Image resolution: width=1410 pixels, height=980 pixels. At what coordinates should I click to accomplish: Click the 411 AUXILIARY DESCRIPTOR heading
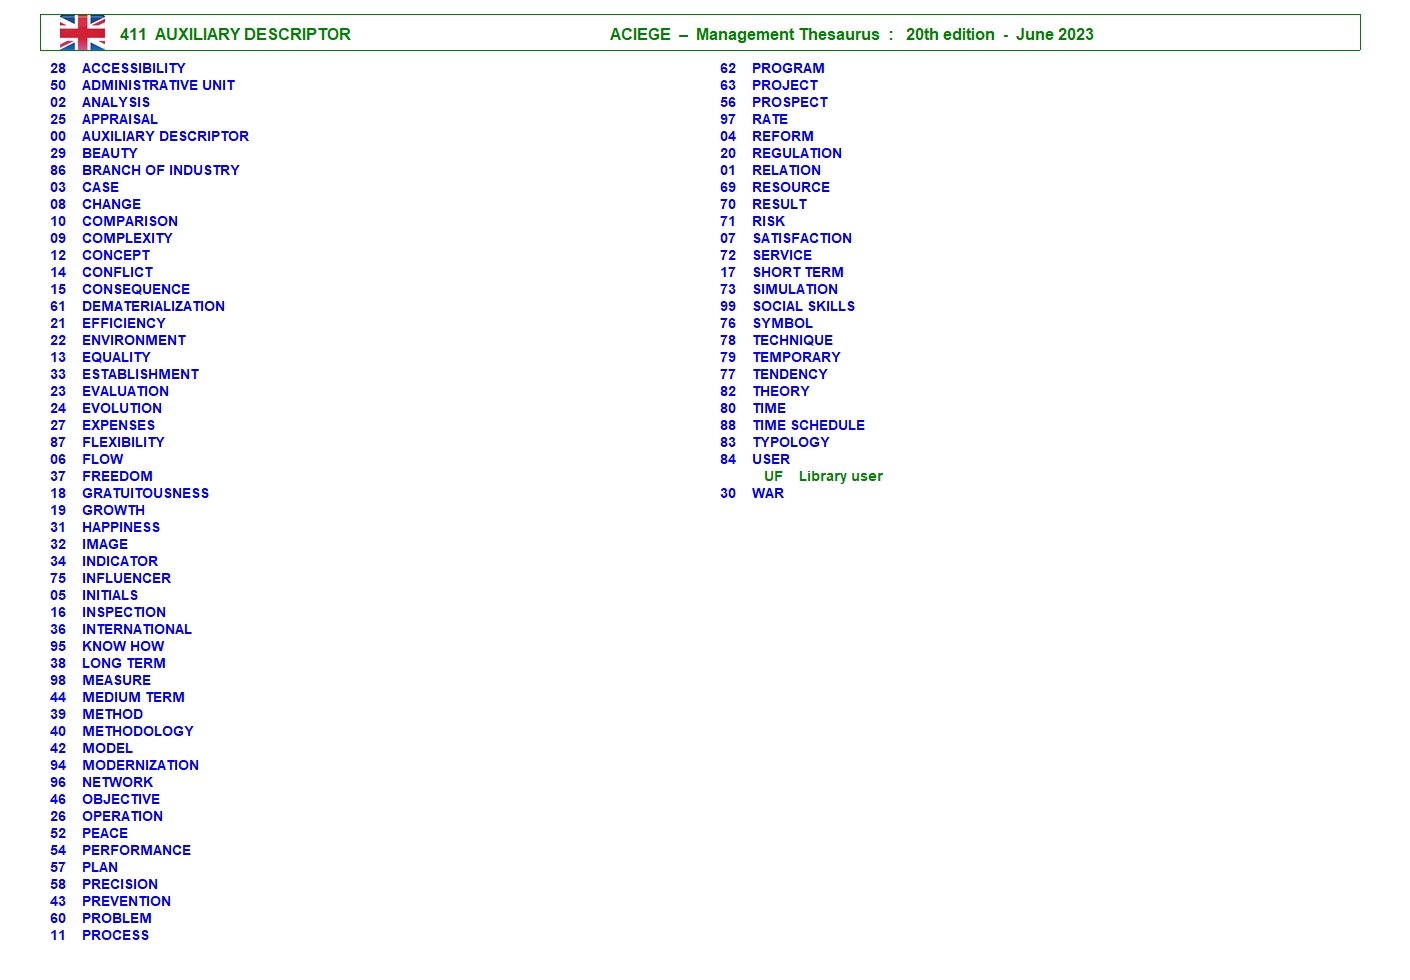coord(235,34)
